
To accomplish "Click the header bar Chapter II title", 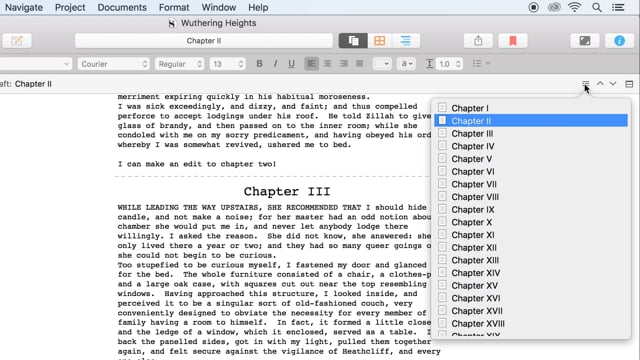I will [x=33, y=84].
